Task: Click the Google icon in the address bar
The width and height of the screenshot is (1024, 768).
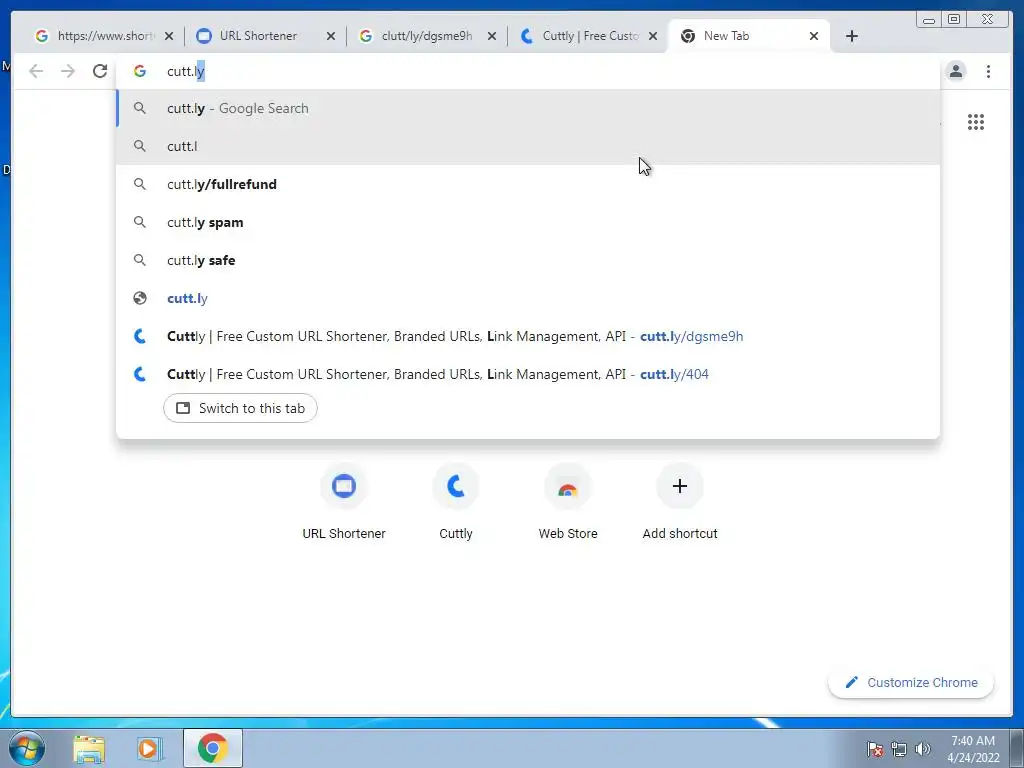Action: click(140, 71)
